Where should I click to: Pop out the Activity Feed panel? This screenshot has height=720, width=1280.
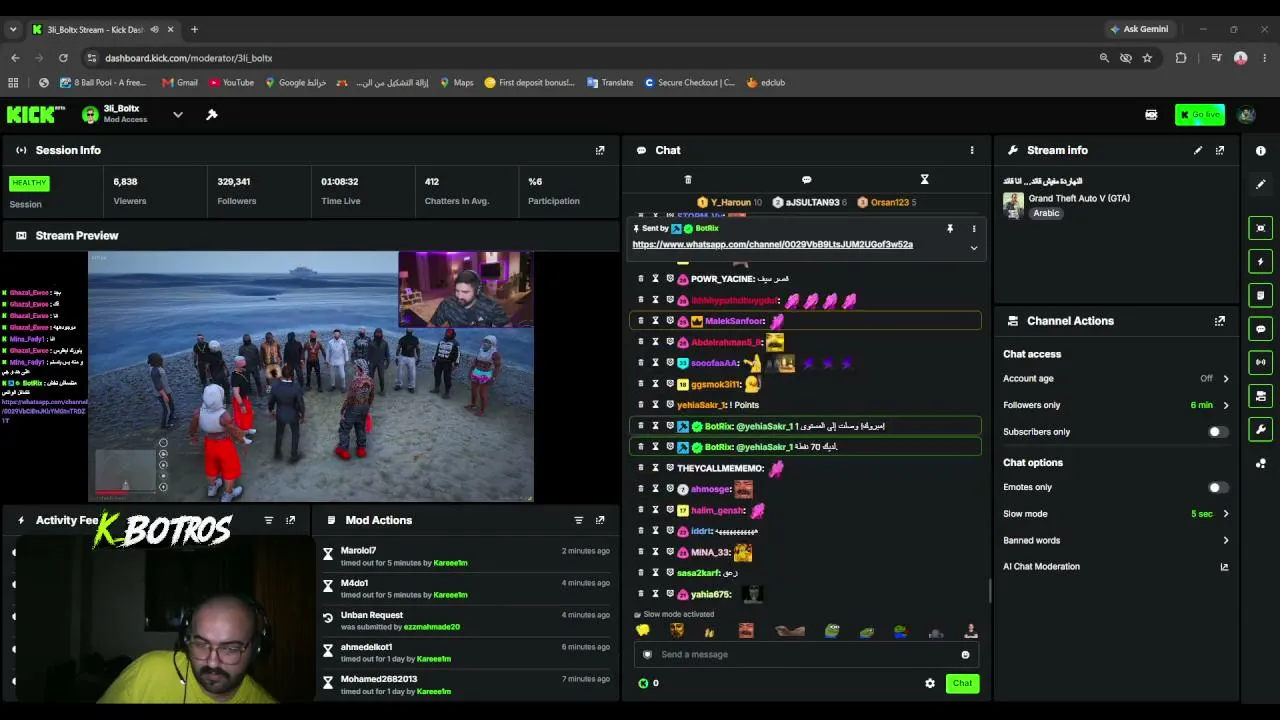291,520
